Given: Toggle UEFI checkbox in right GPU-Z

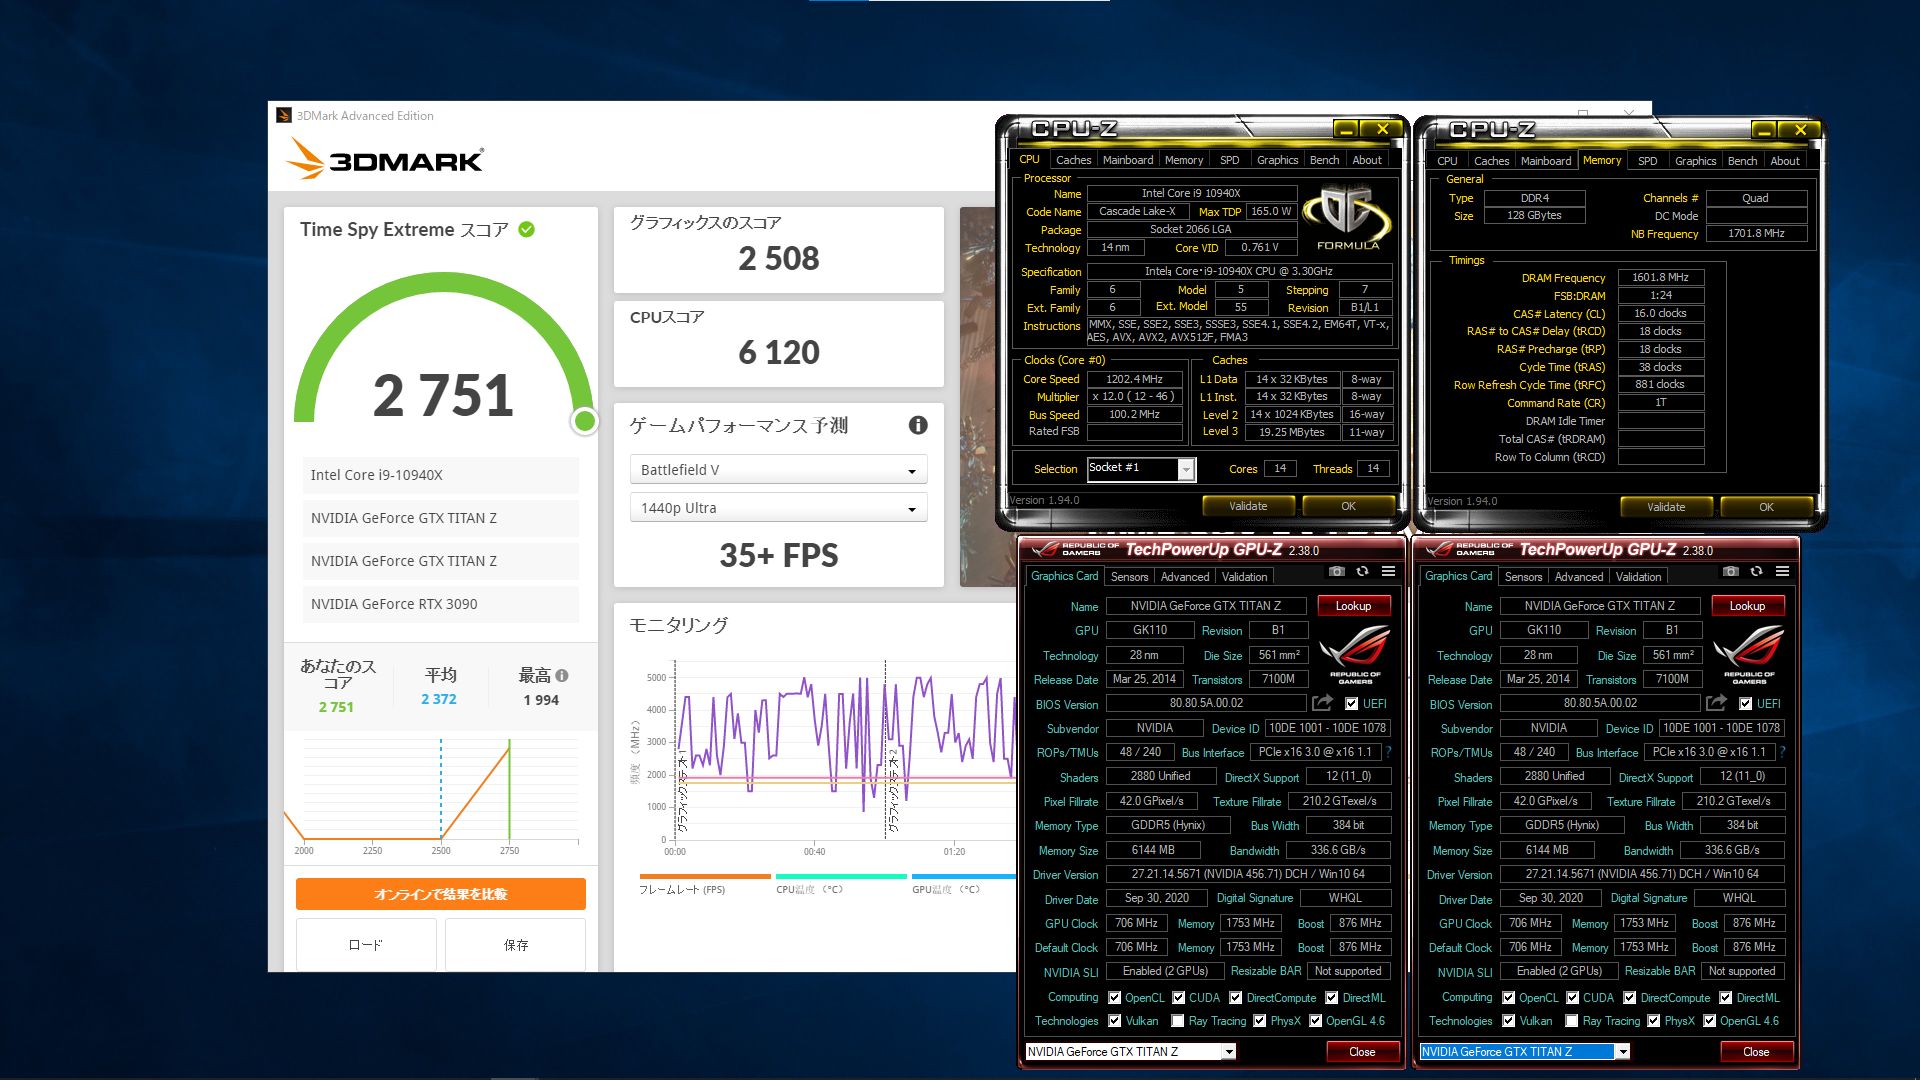Looking at the screenshot, I should click(1746, 704).
